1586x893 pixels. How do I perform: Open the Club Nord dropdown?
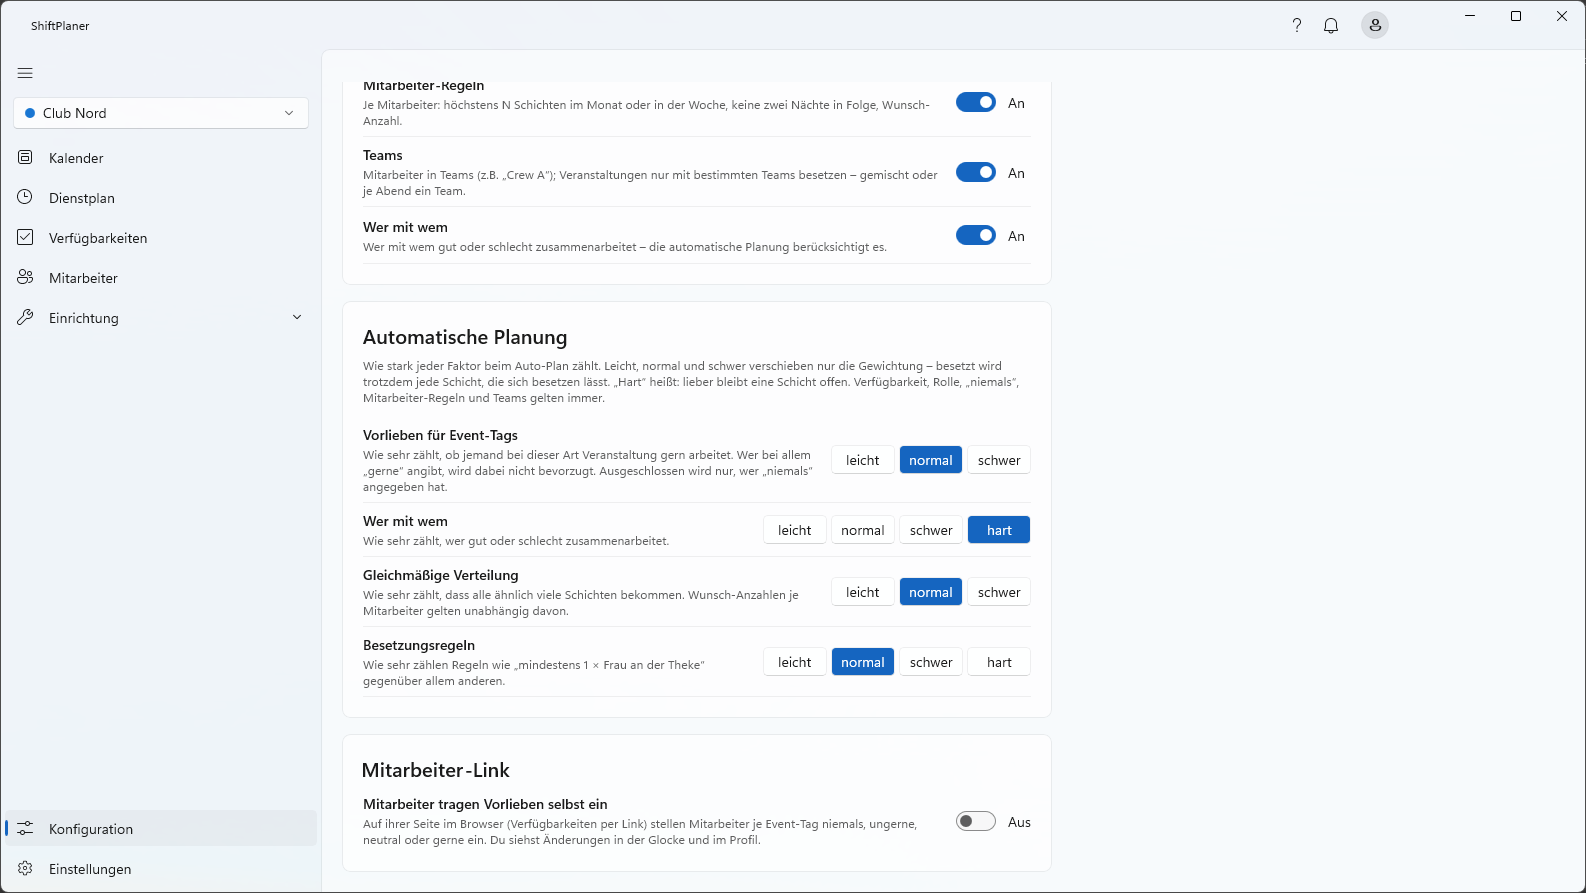161,113
